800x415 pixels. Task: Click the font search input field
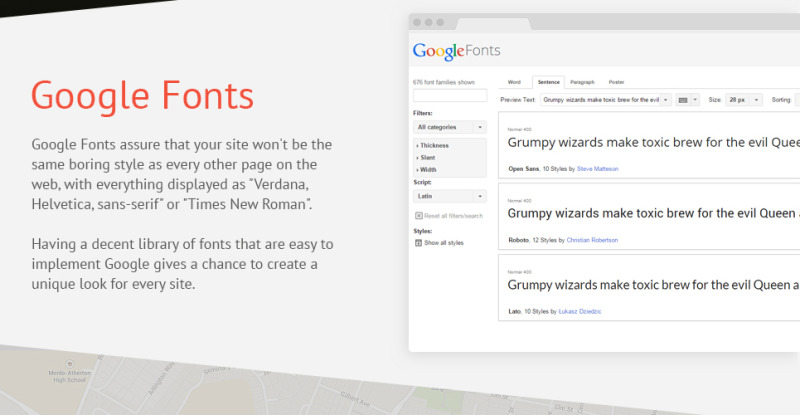coord(449,95)
